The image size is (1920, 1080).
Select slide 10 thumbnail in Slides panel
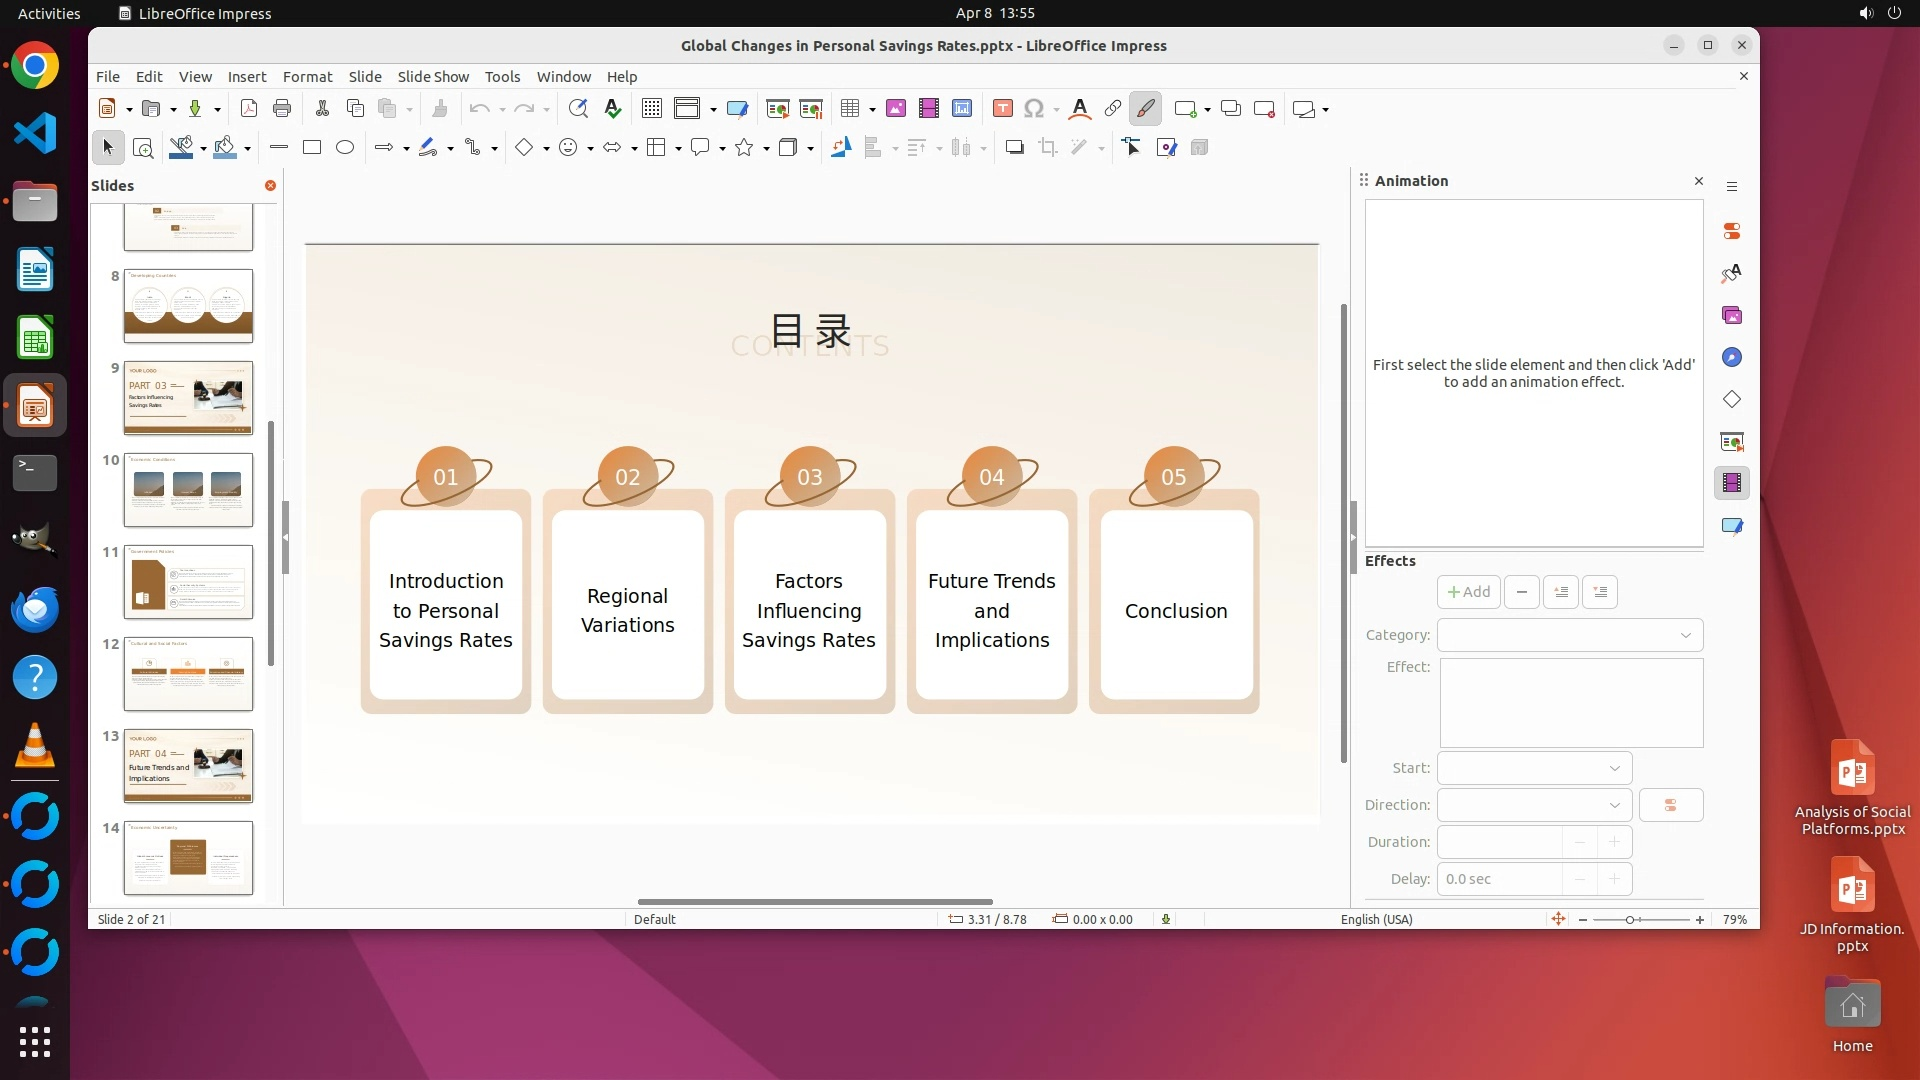tap(188, 490)
